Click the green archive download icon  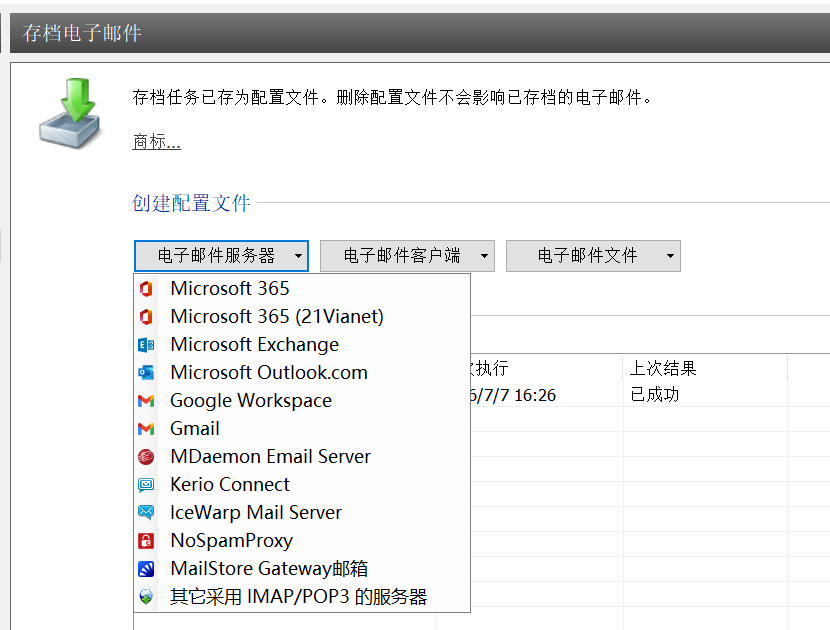pyautogui.click(x=70, y=113)
